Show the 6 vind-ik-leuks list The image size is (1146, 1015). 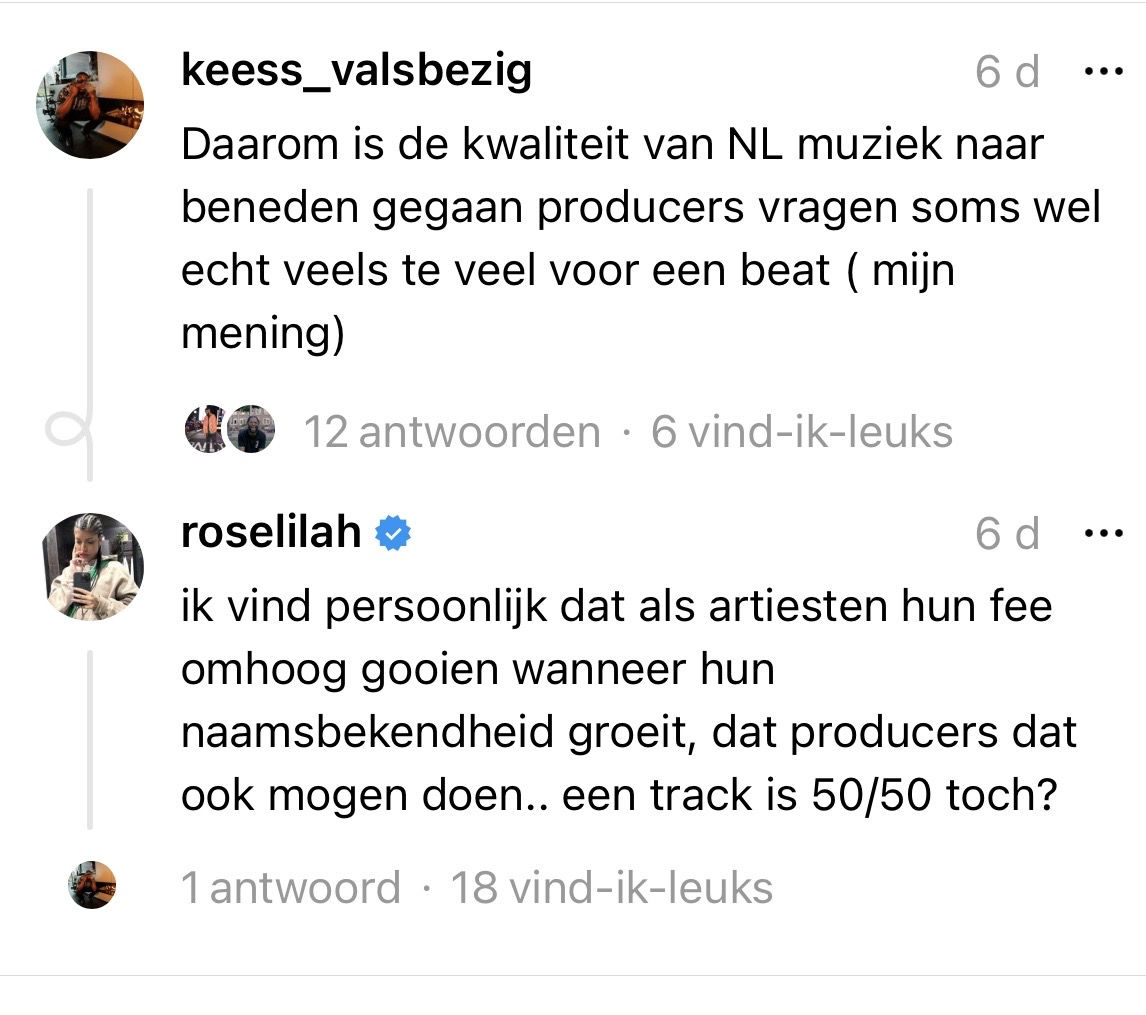click(x=801, y=432)
